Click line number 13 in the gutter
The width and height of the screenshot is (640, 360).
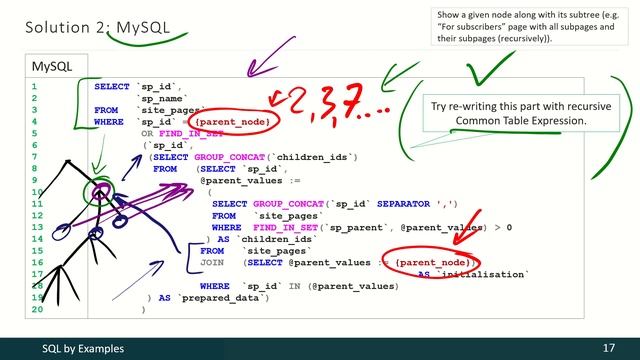point(37,227)
